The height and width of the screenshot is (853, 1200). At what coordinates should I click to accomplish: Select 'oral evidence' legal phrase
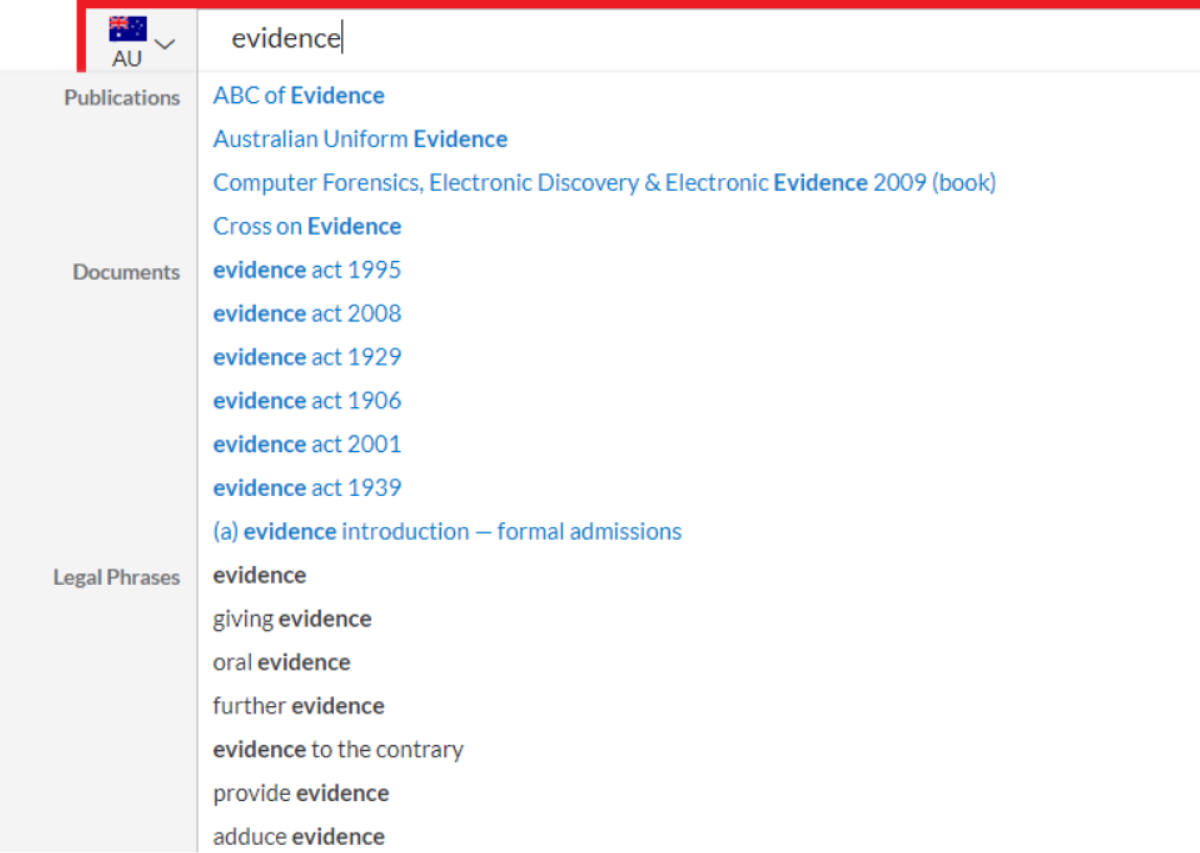coord(281,662)
